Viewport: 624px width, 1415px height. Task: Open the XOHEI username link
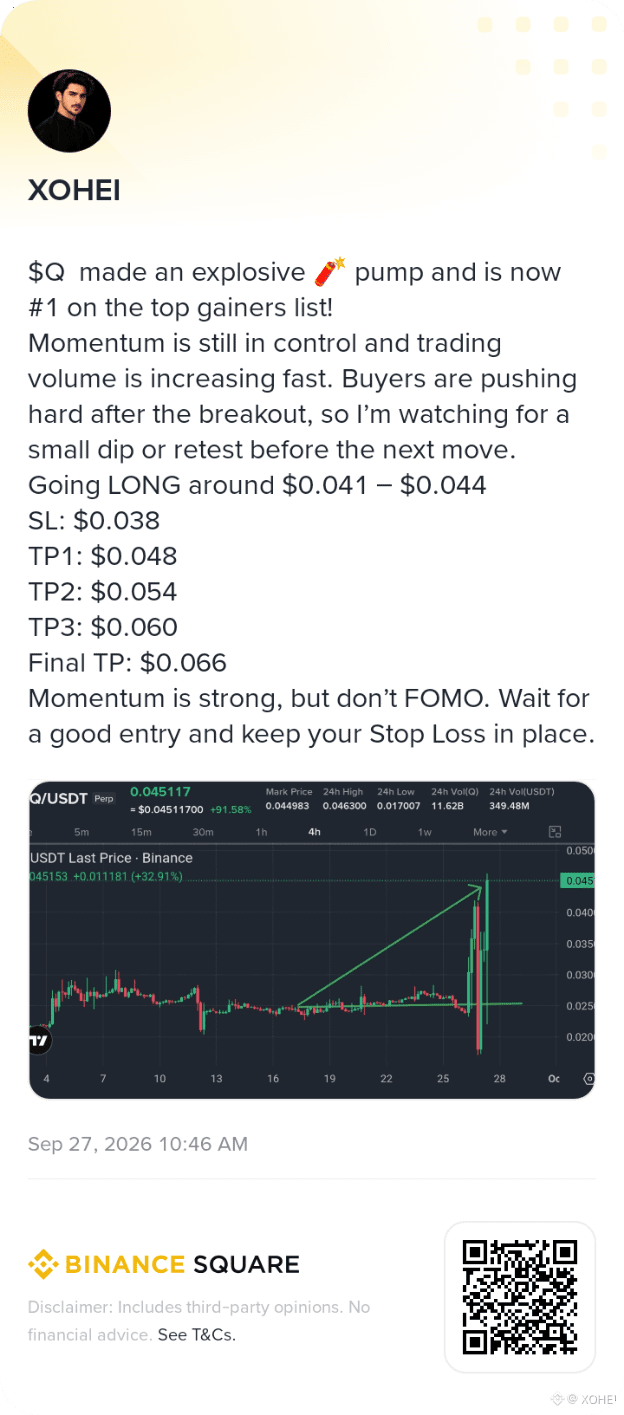[x=74, y=190]
